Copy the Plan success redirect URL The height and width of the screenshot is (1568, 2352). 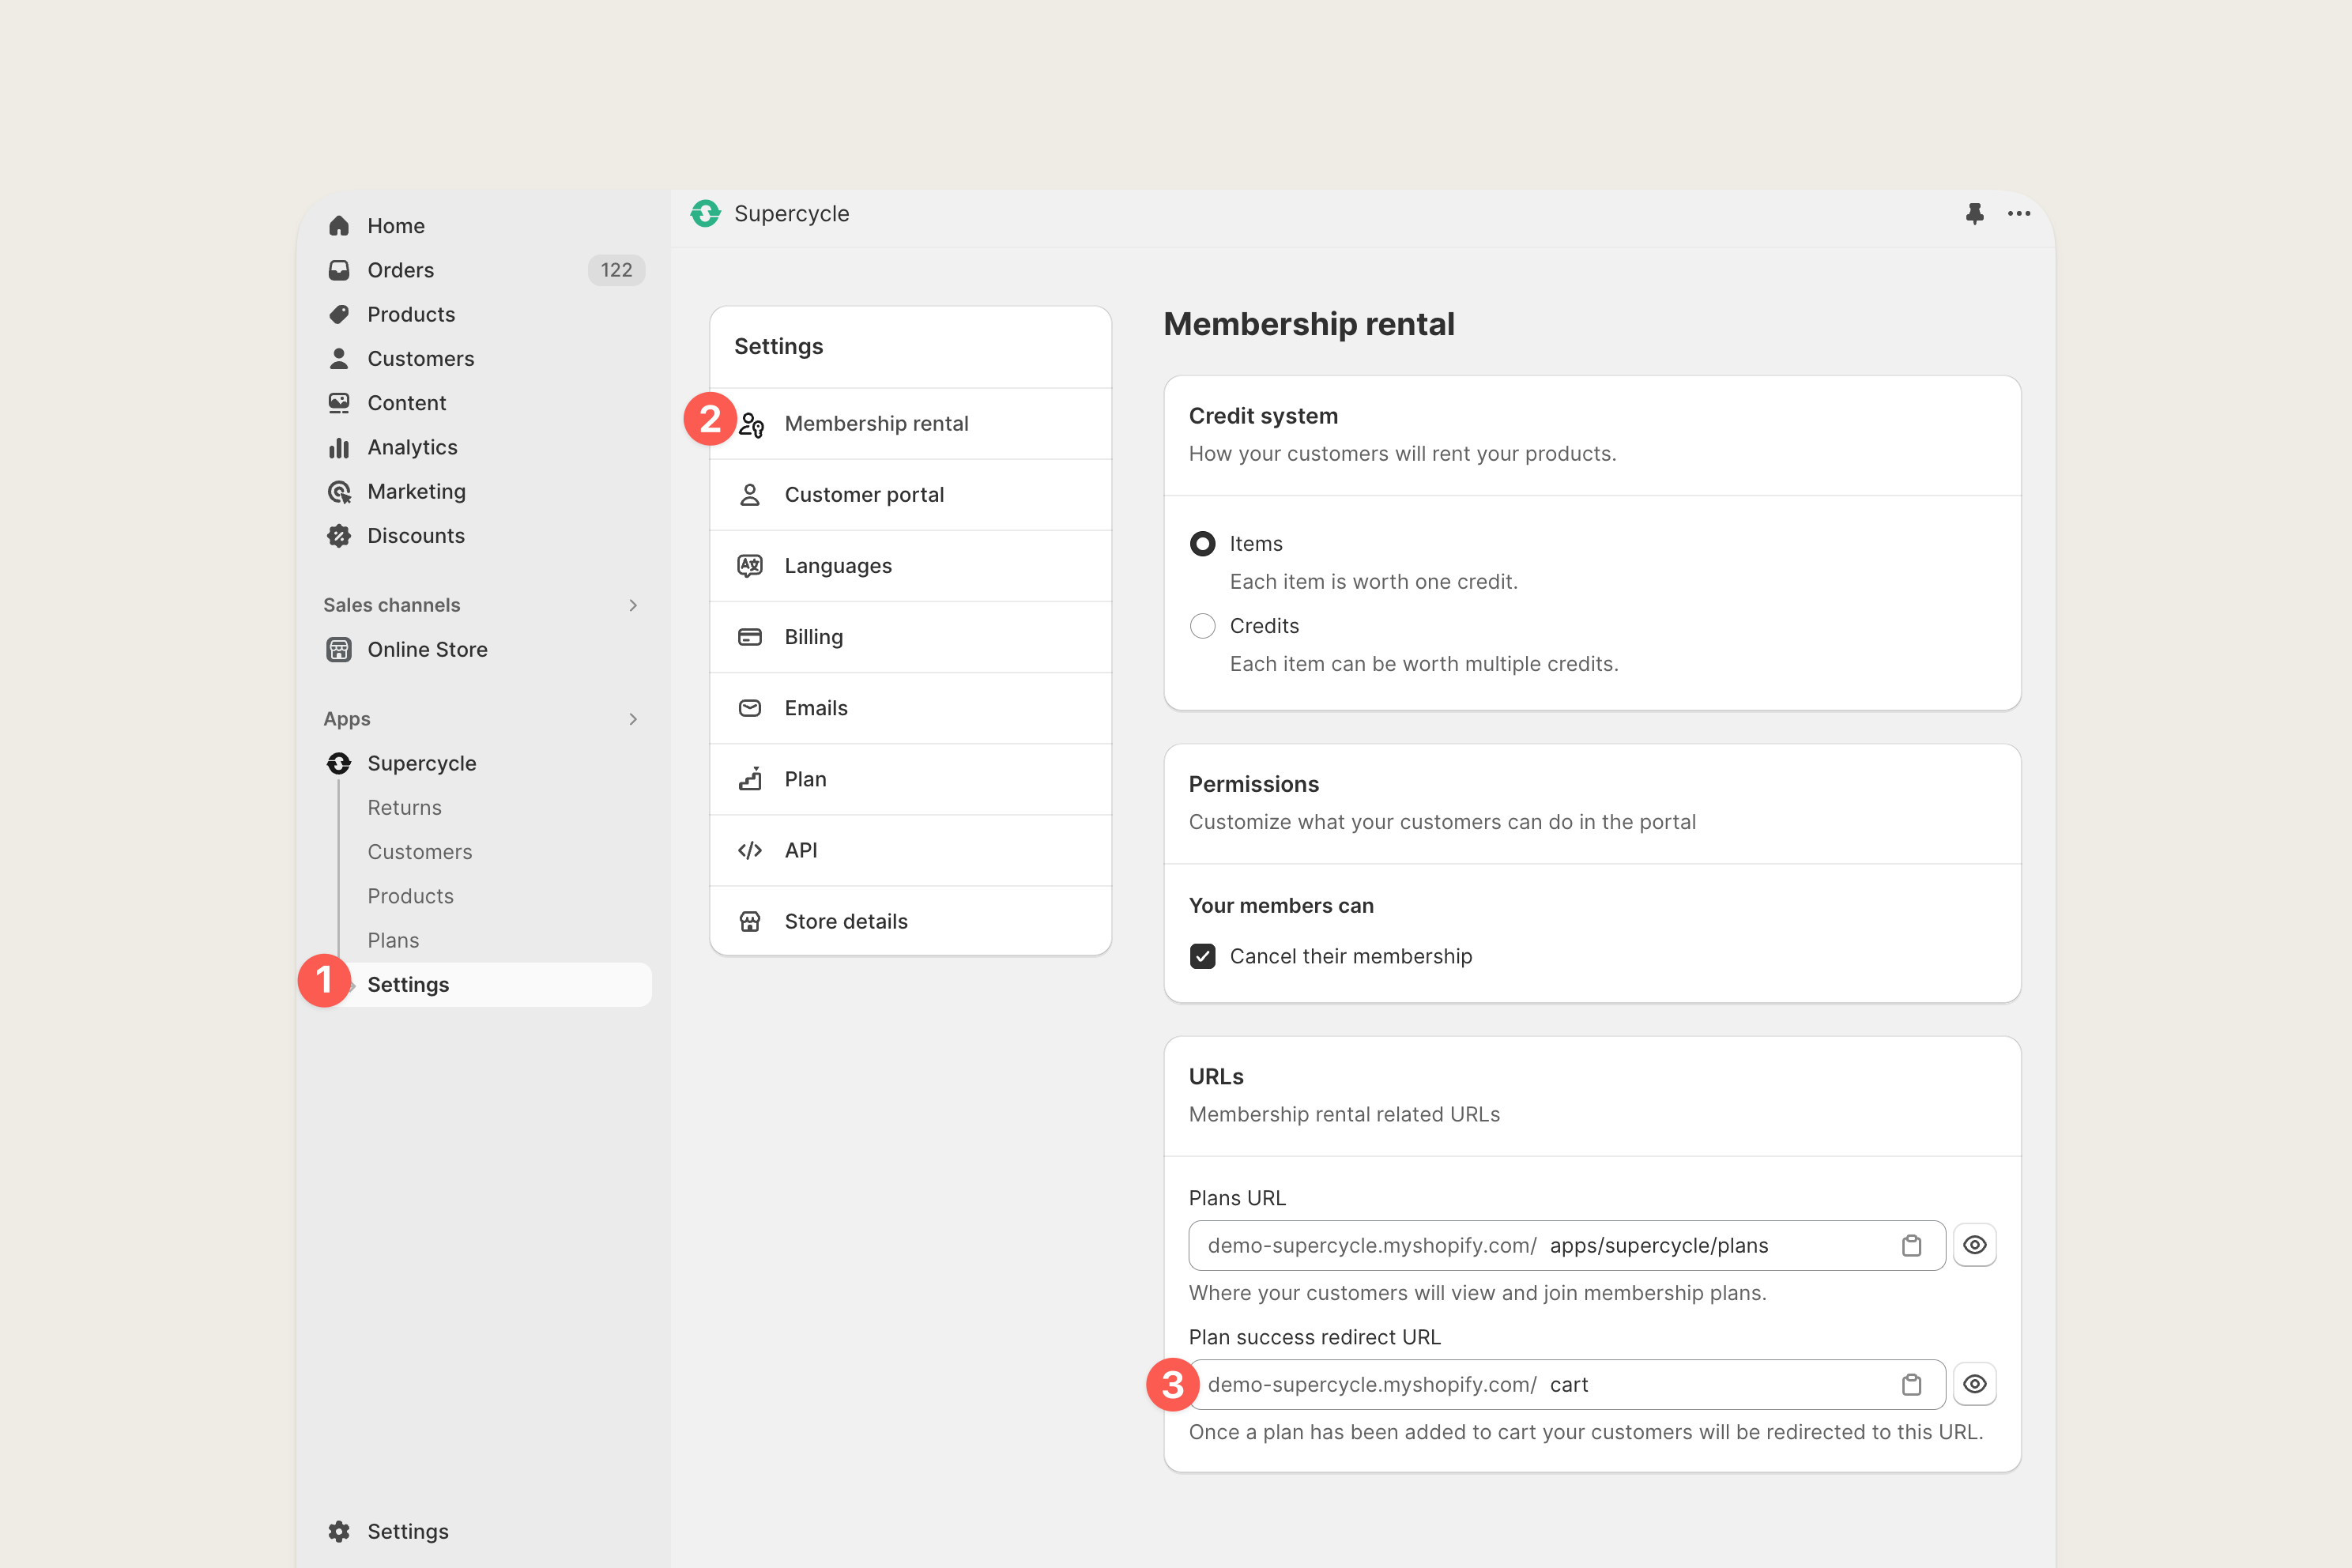pyautogui.click(x=1911, y=1384)
